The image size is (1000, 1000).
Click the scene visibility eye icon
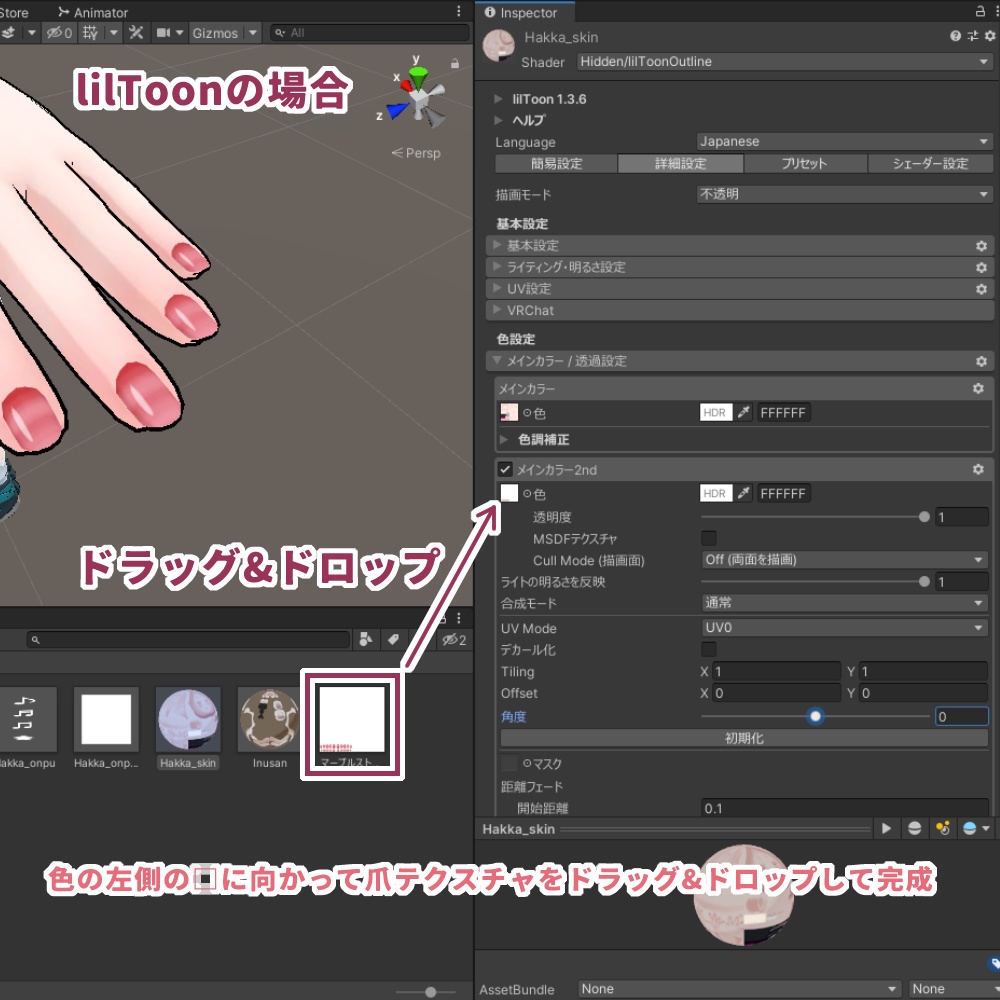[x=55, y=33]
